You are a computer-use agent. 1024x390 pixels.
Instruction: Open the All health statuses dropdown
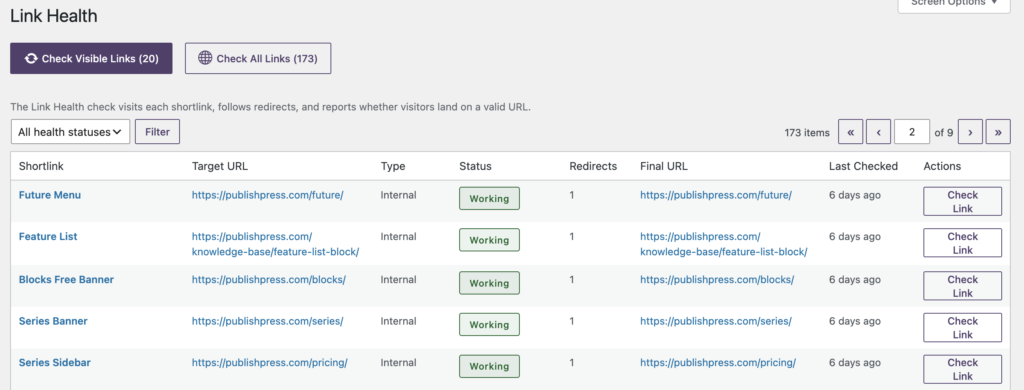(71, 131)
